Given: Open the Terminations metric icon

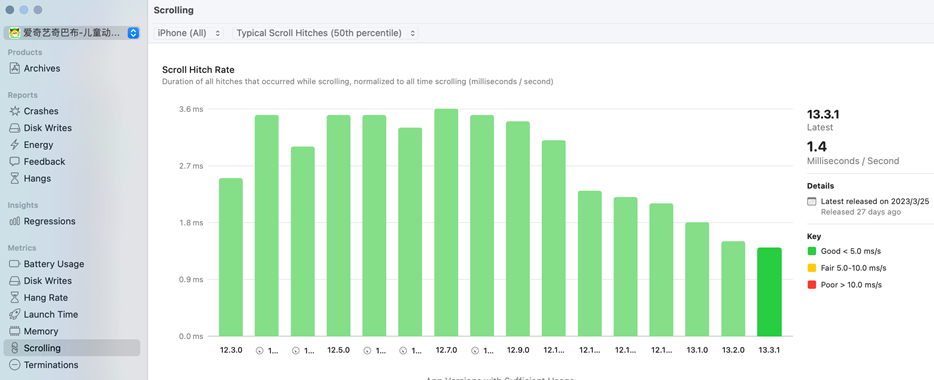Looking at the screenshot, I should [14, 365].
